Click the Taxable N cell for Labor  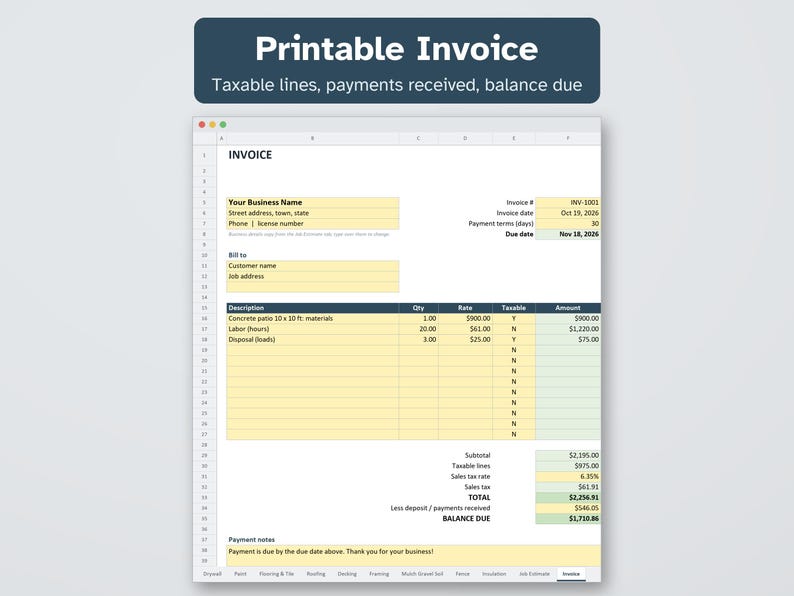[513, 329]
